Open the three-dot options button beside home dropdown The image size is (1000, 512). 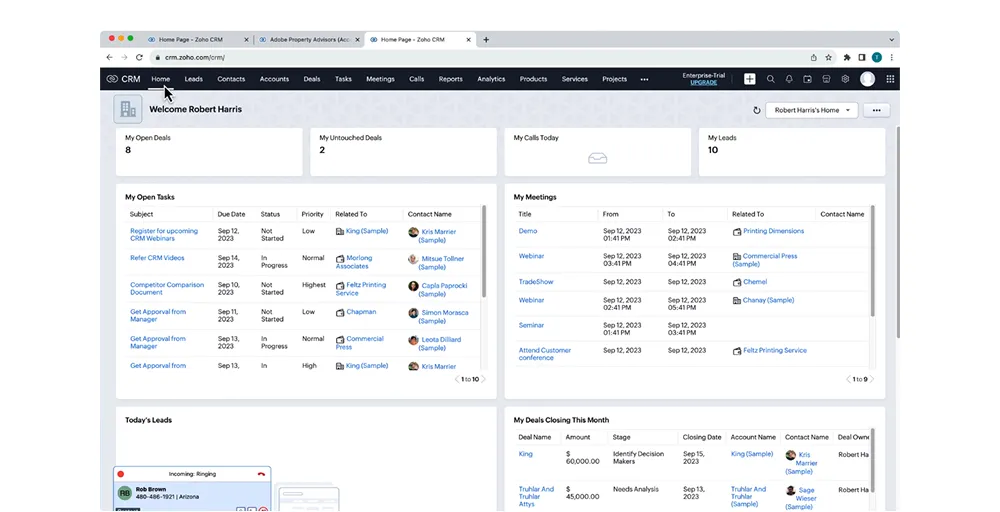pos(876,110)
